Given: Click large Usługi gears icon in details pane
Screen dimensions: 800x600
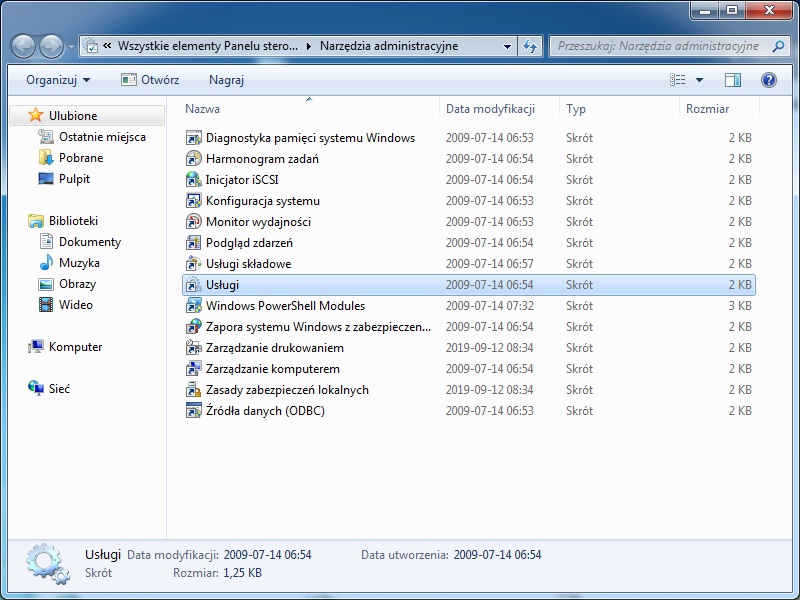Looking at the screenshot, I should pyautogui.click(x=47, y=564).
